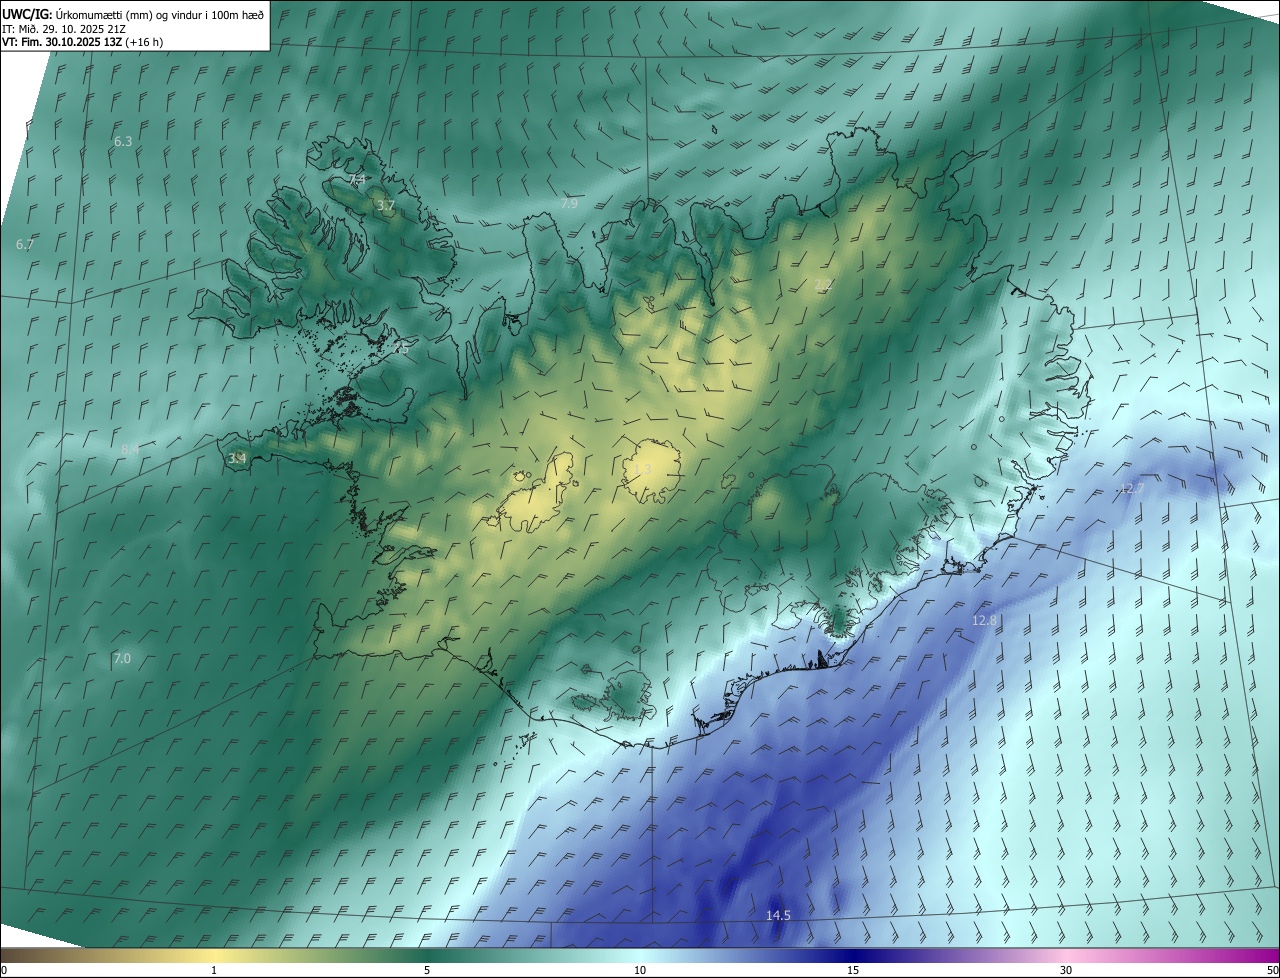Click the 12.8 value label on the map

coord(984,620)
